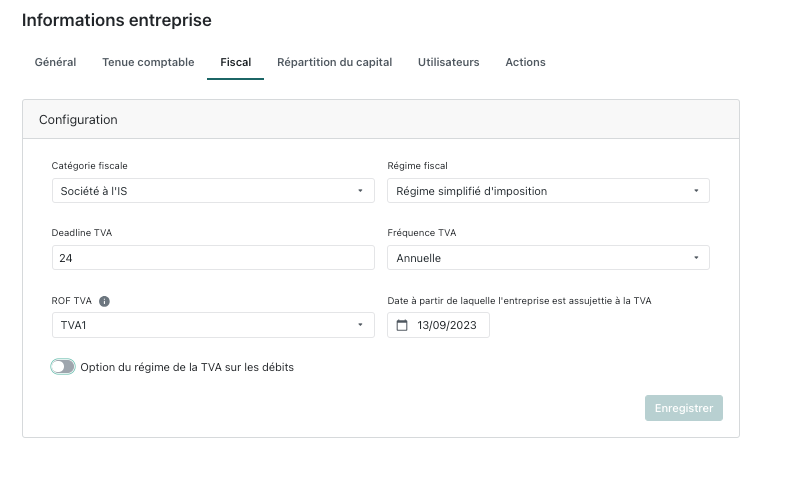Screen dimensions: 793x479
Task: Select the Fiscal tab
Action: point(236,62)
